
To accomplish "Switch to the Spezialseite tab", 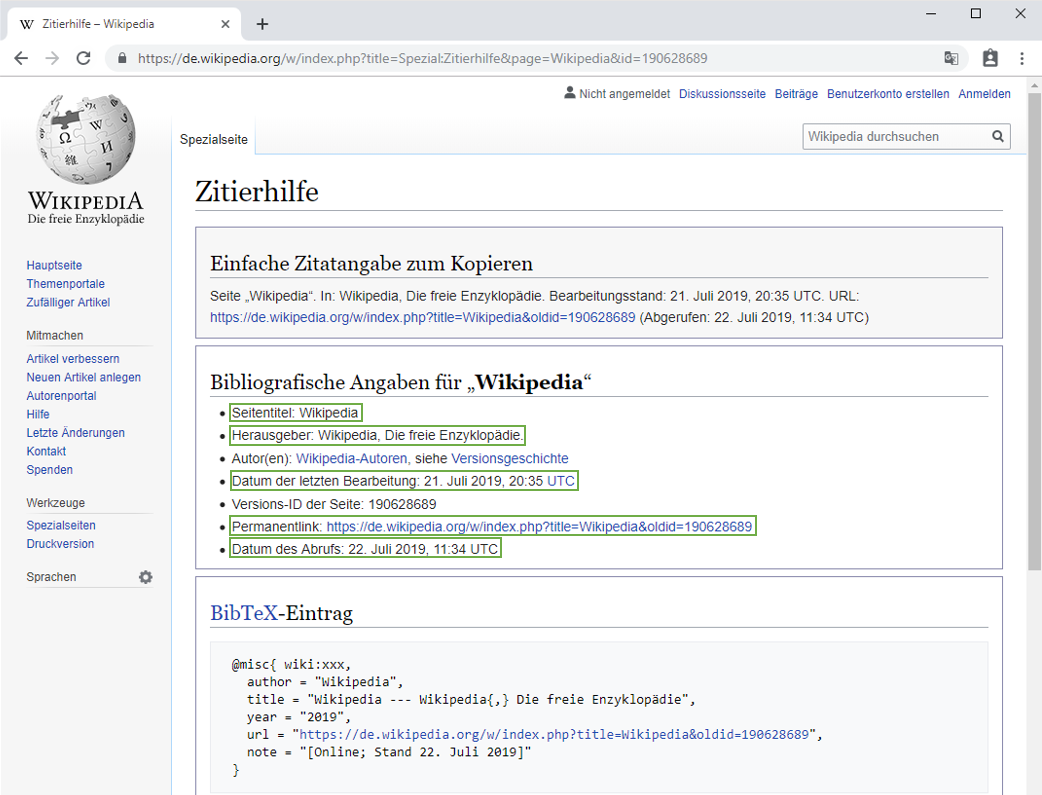I will tap(213, 140).
